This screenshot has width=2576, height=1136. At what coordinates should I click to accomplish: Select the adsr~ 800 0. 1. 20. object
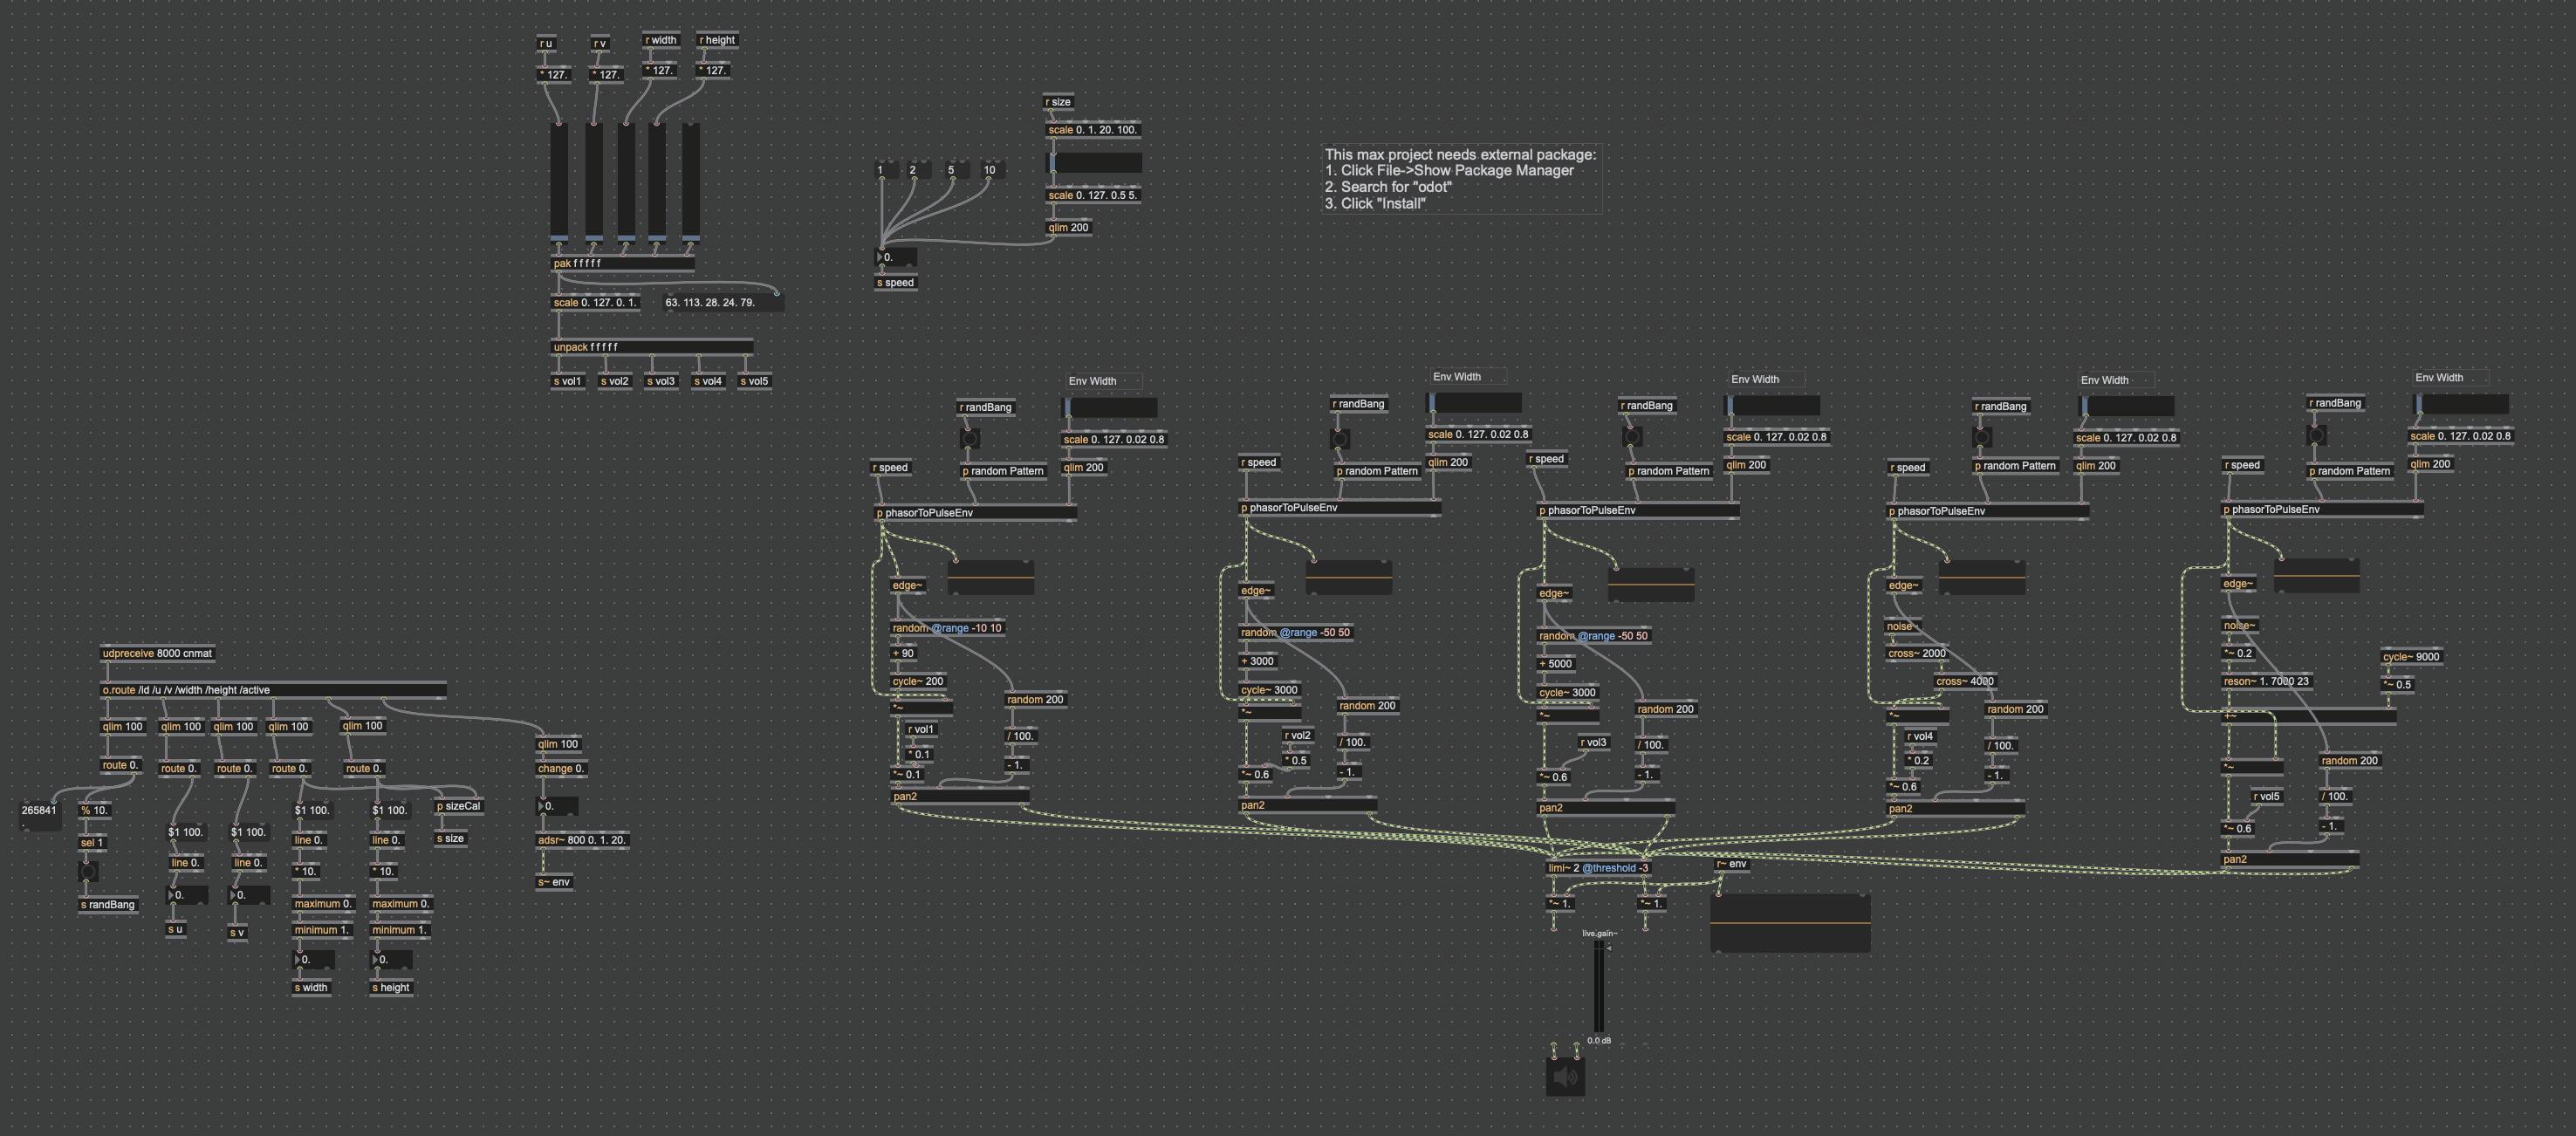582,840
